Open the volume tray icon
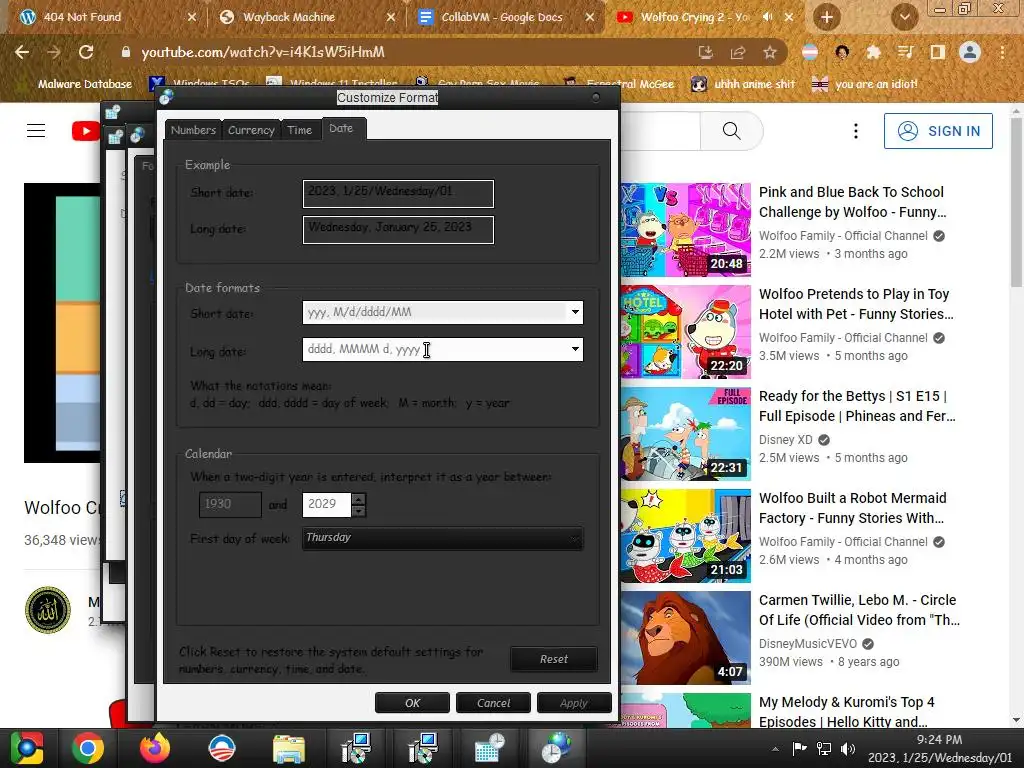1024x768 pixels. point(848,748)
